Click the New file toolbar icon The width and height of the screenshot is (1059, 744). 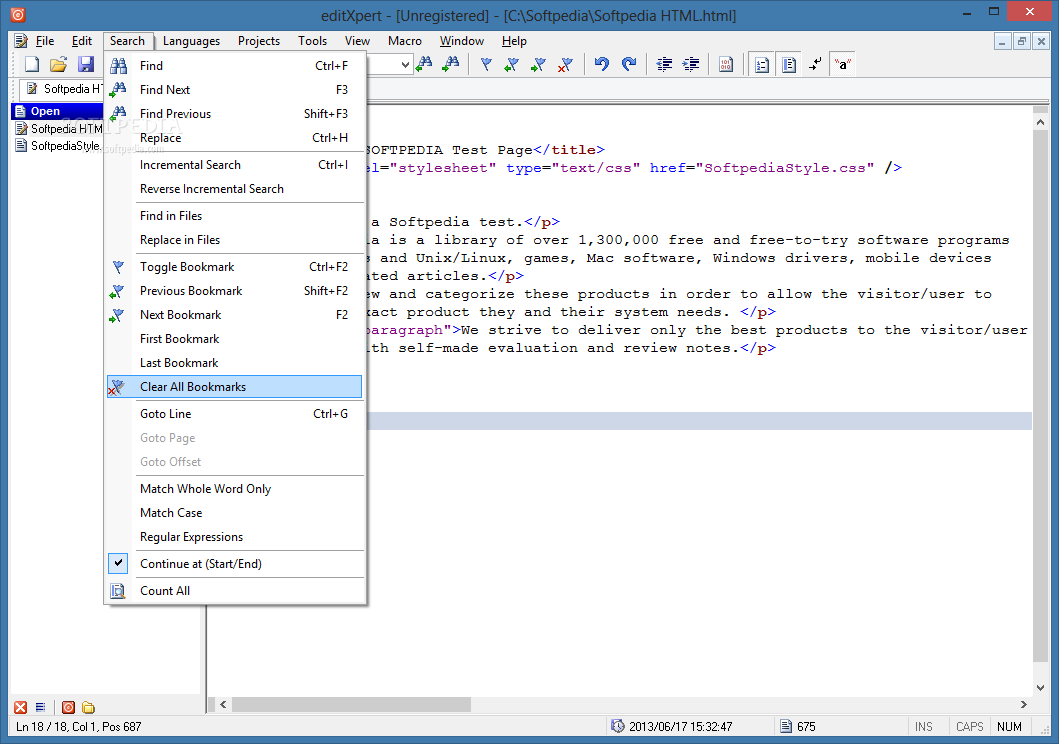tap(32, 64)
